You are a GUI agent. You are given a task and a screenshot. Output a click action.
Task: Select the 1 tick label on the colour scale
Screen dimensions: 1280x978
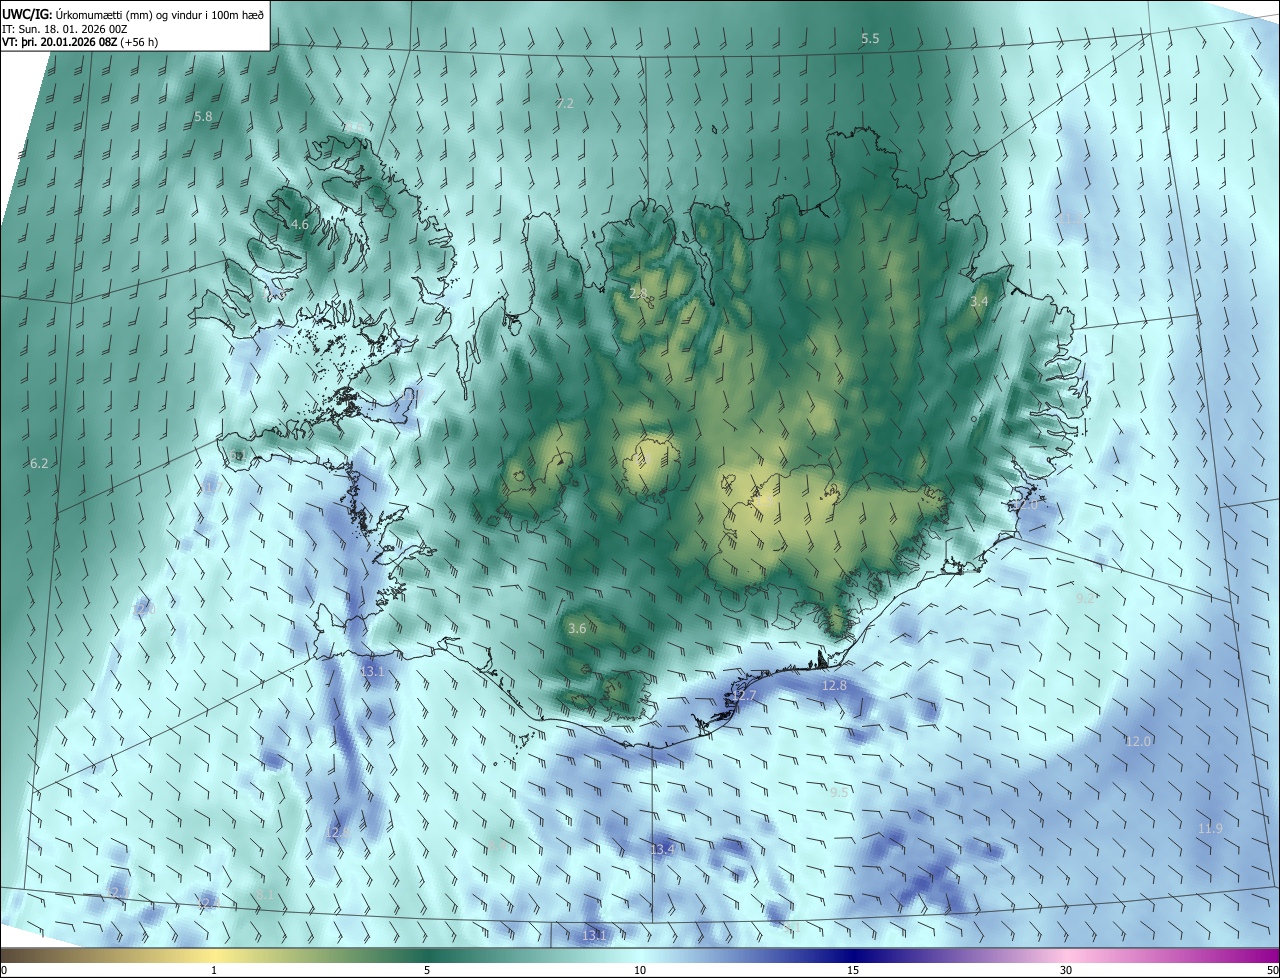coord(214,970)
